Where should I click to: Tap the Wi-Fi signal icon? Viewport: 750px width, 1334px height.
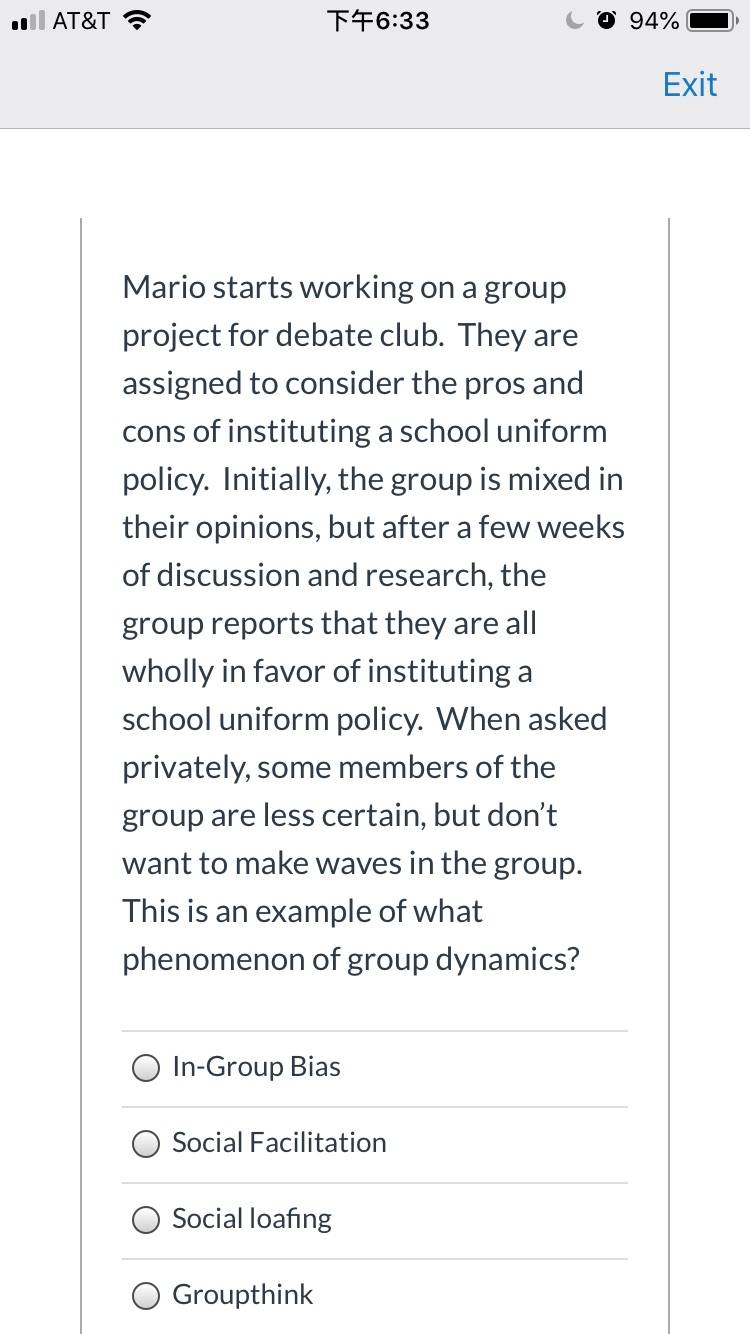pyautogui.click(x=137, y=20)
